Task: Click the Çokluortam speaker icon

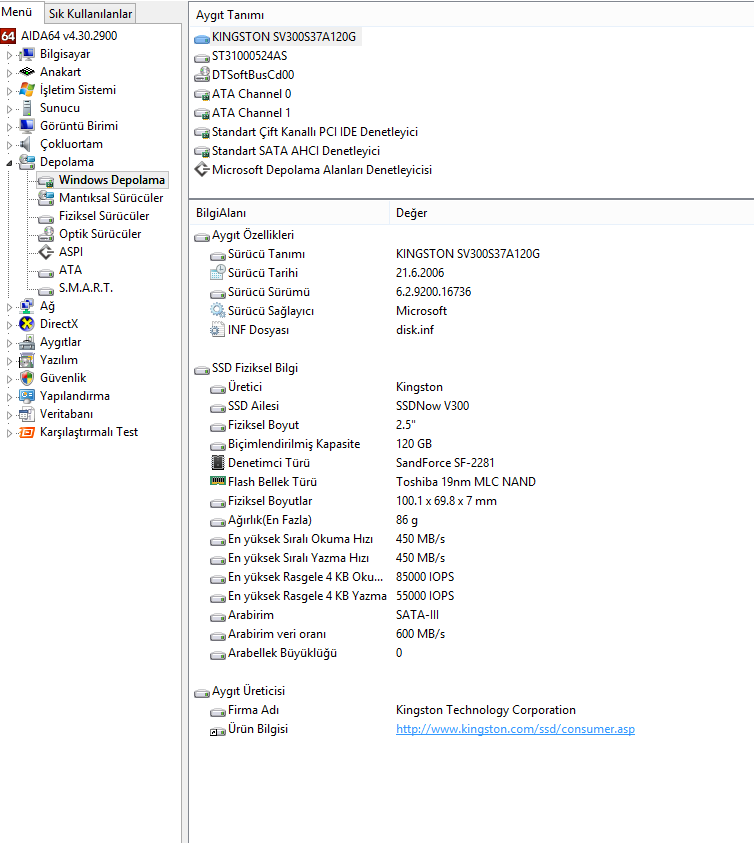Action: pyautogui.click(x=25, y=144)
